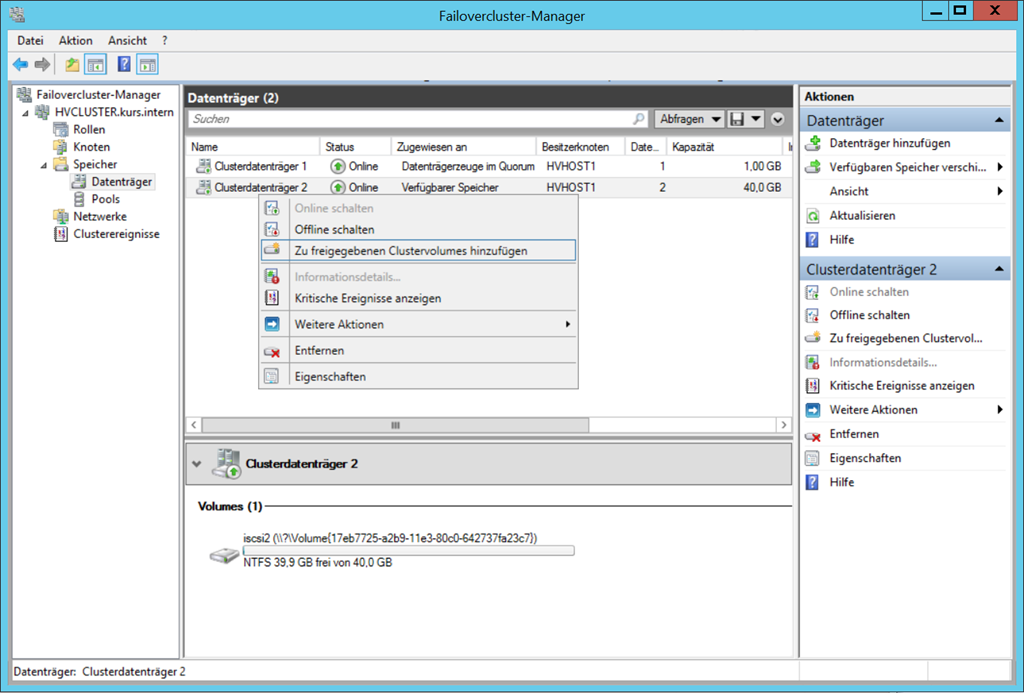Click Kritische Ereignisse anzeigen in actions pane
Viewport: 1024px width, 693px height.
click(902, 386)
